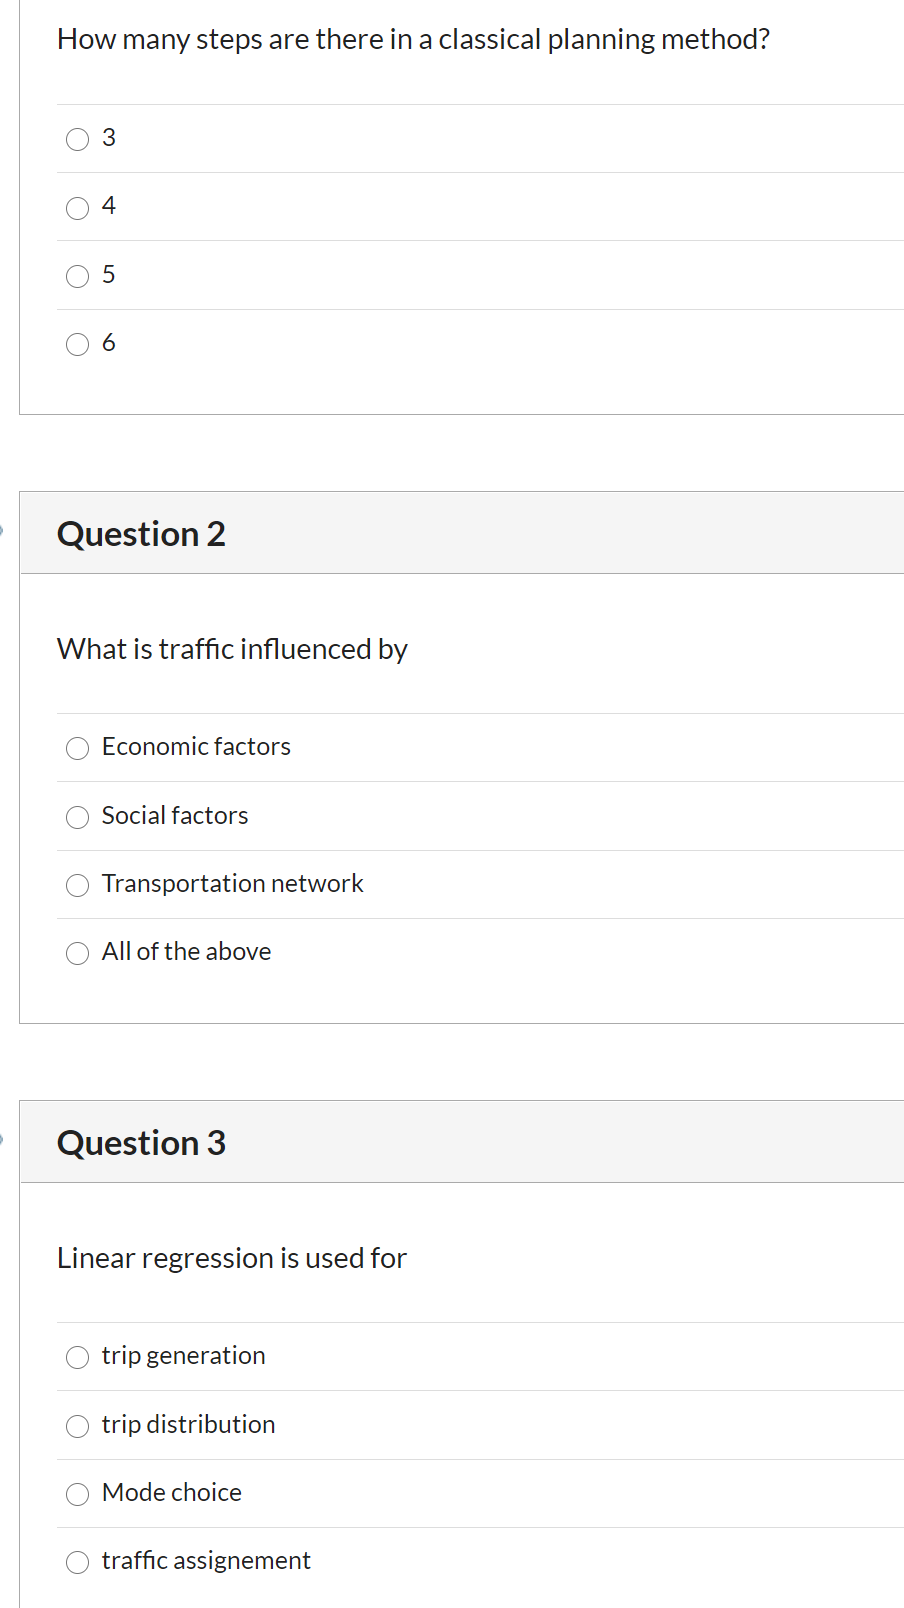Mark the radio button labeled 6
The height and width of the screenshot is (1608, 904).
click(77, 345)
